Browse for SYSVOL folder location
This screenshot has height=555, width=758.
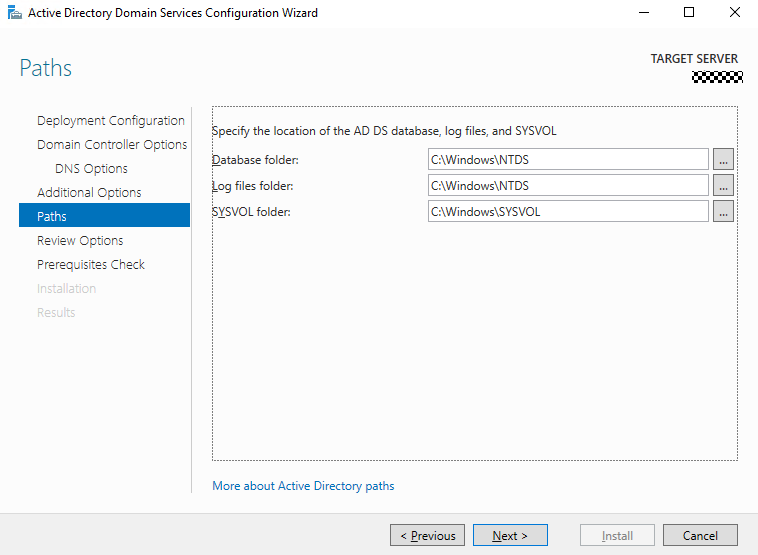[723, 211]
